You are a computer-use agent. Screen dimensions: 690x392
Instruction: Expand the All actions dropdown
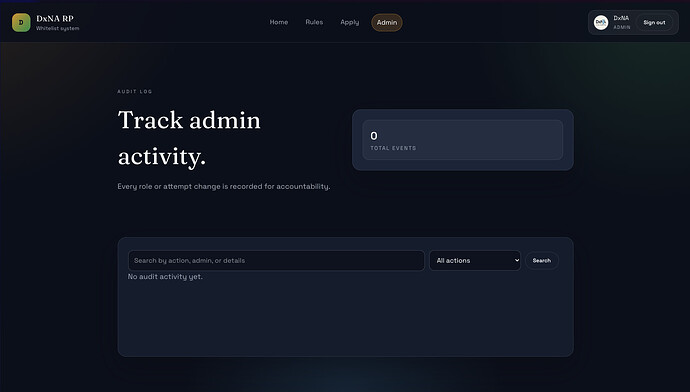(x=475, y=260)
